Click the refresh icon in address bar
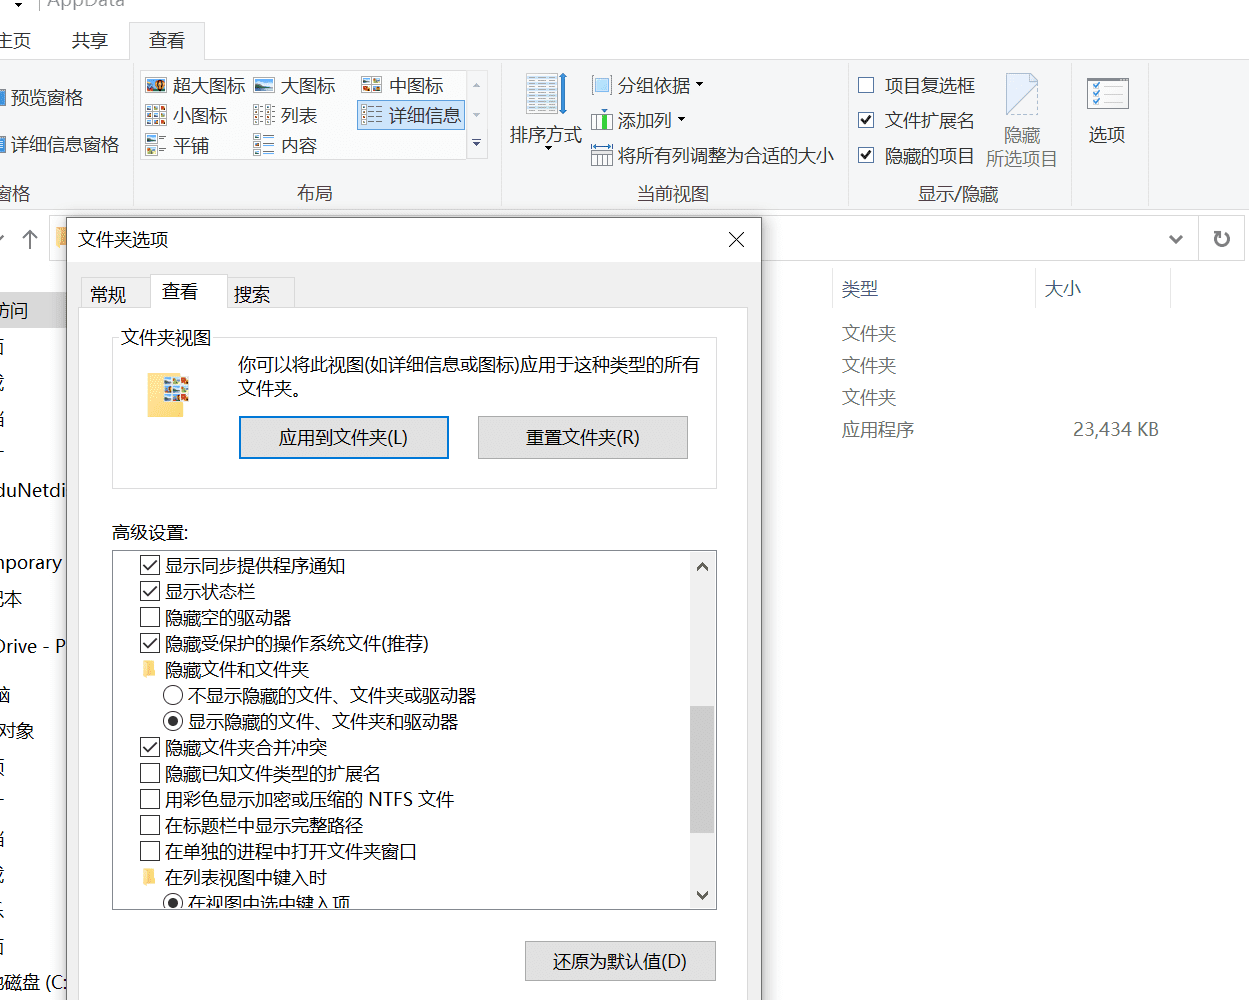 tap(1221, 239)
